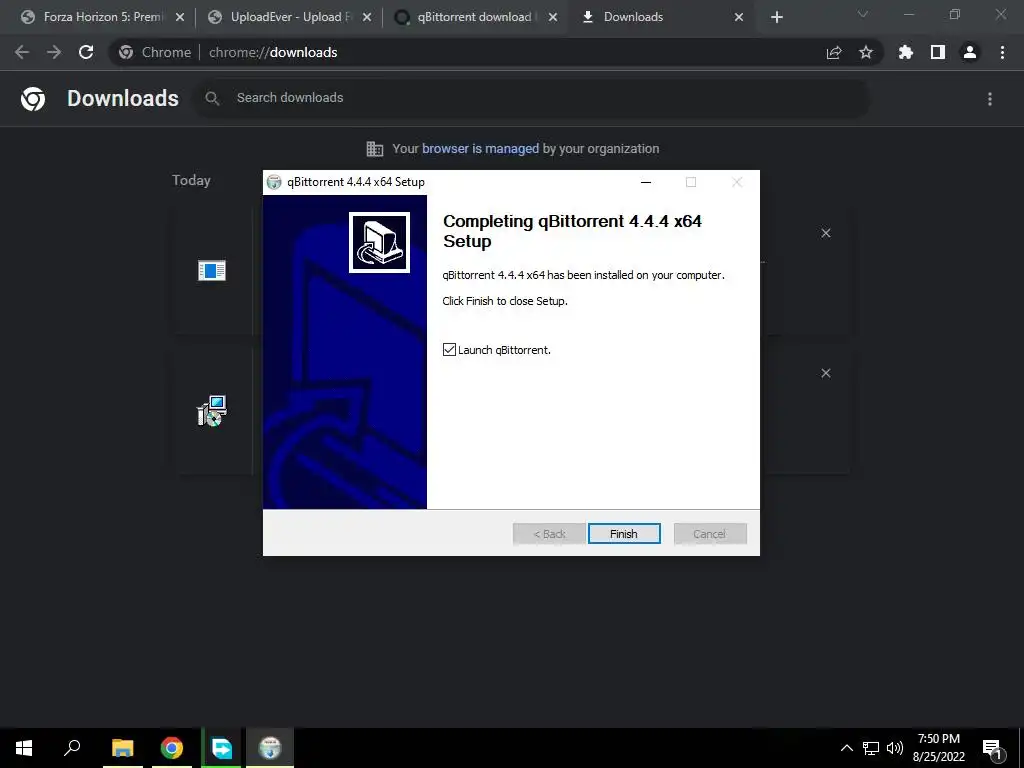The width and height of the screenshot is (1024, 768).
Task: Click the Search downloads field
Action: click(x=531, y=98)
